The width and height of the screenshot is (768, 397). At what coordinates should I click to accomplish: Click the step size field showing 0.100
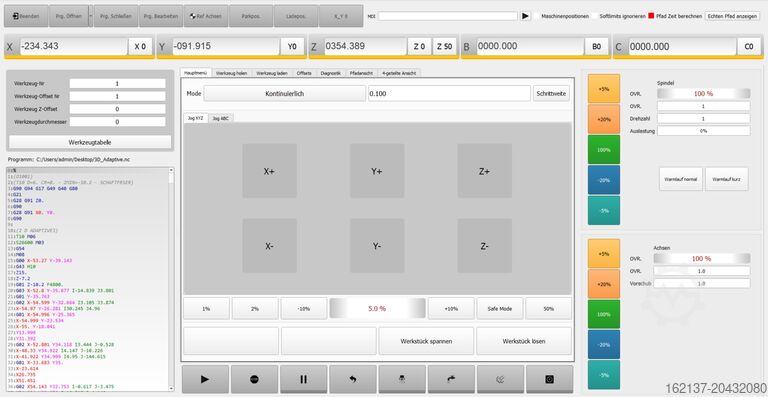point(449,93)
